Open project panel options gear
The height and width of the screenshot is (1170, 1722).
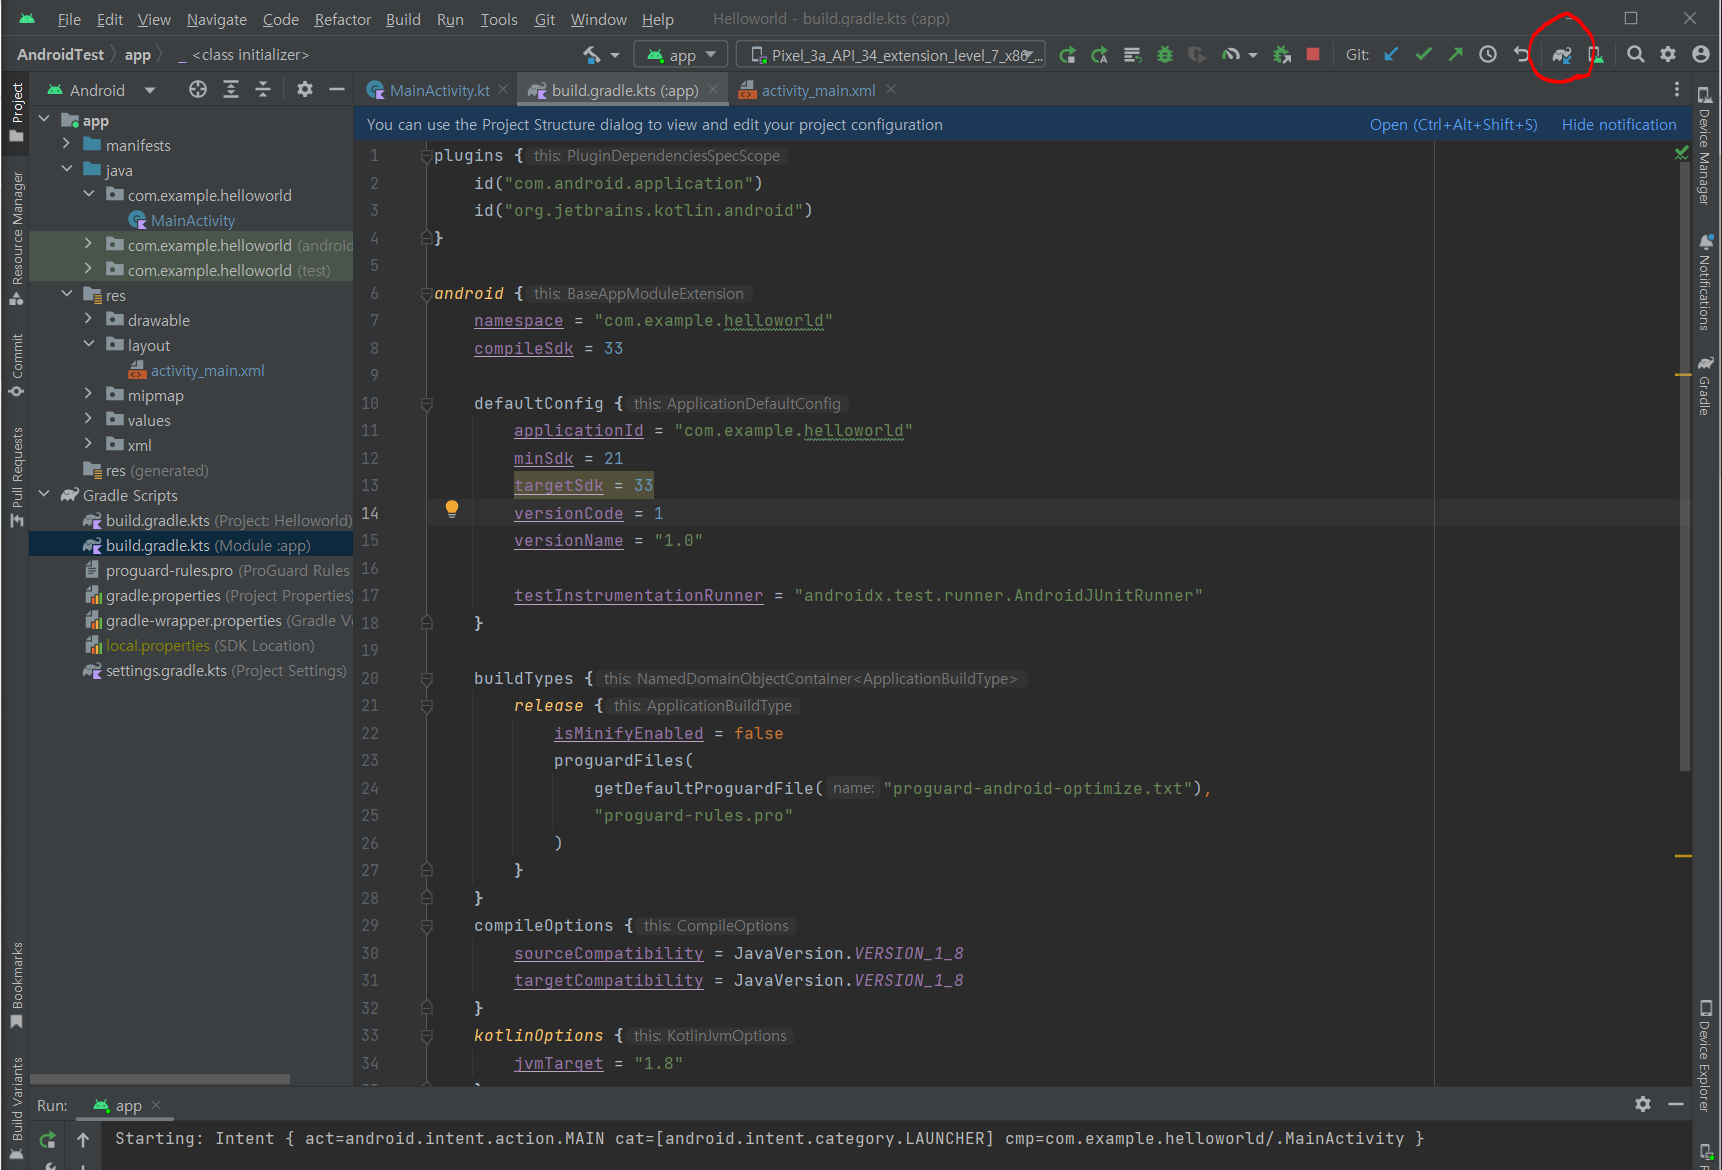tap(305, 90)
